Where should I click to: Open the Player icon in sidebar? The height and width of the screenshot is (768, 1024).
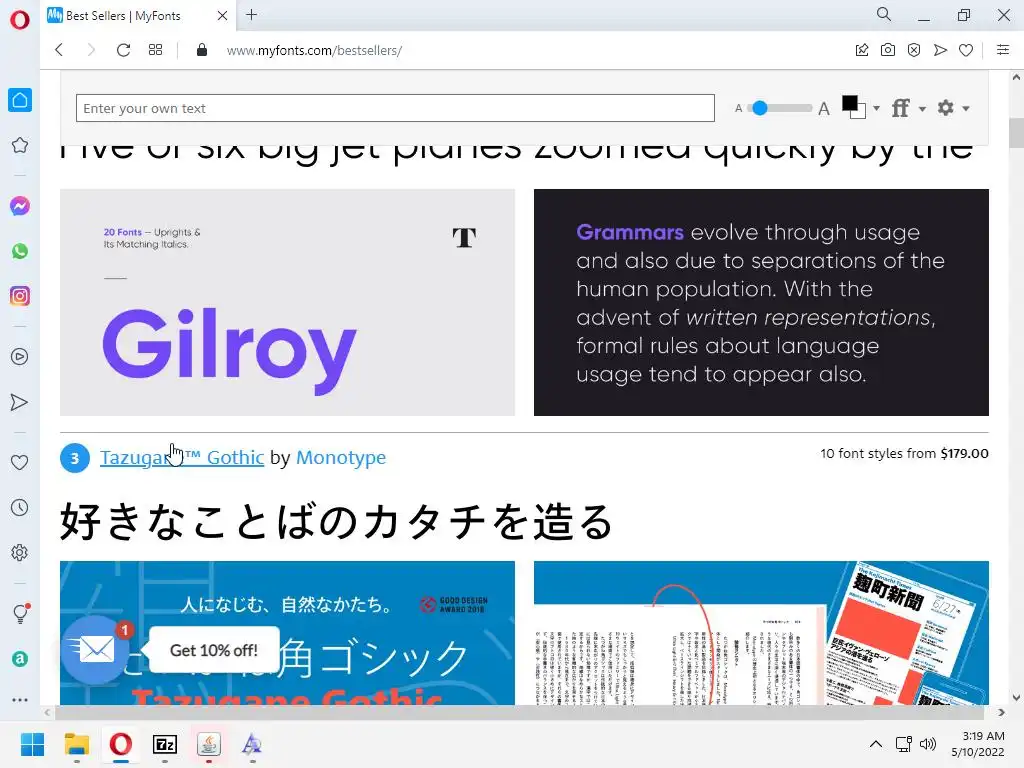[20, 357]
